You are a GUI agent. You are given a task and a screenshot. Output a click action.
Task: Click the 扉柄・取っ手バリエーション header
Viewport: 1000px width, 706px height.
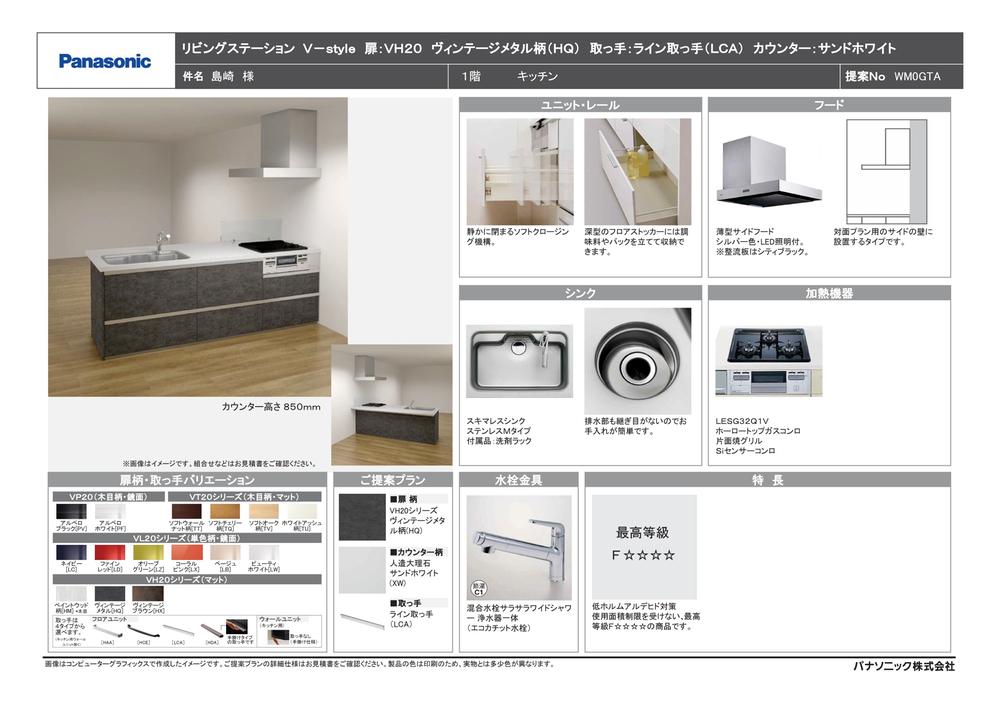188,480
